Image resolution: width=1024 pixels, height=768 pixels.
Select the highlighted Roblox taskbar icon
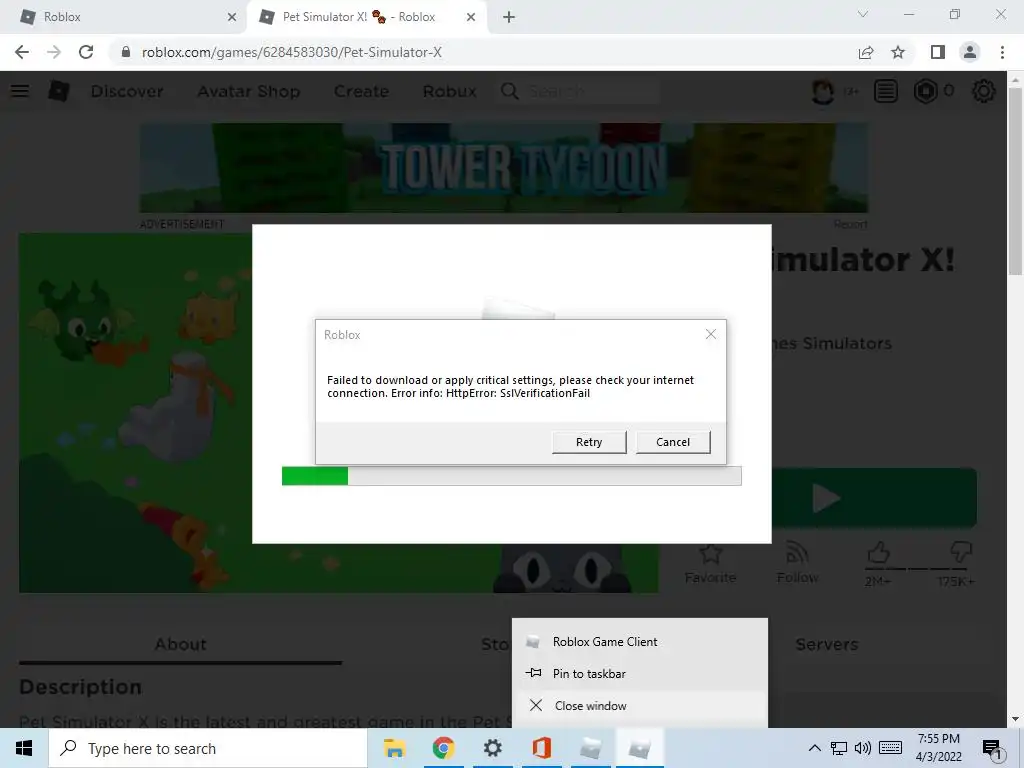pyautogui.click(x=639, y=748)
